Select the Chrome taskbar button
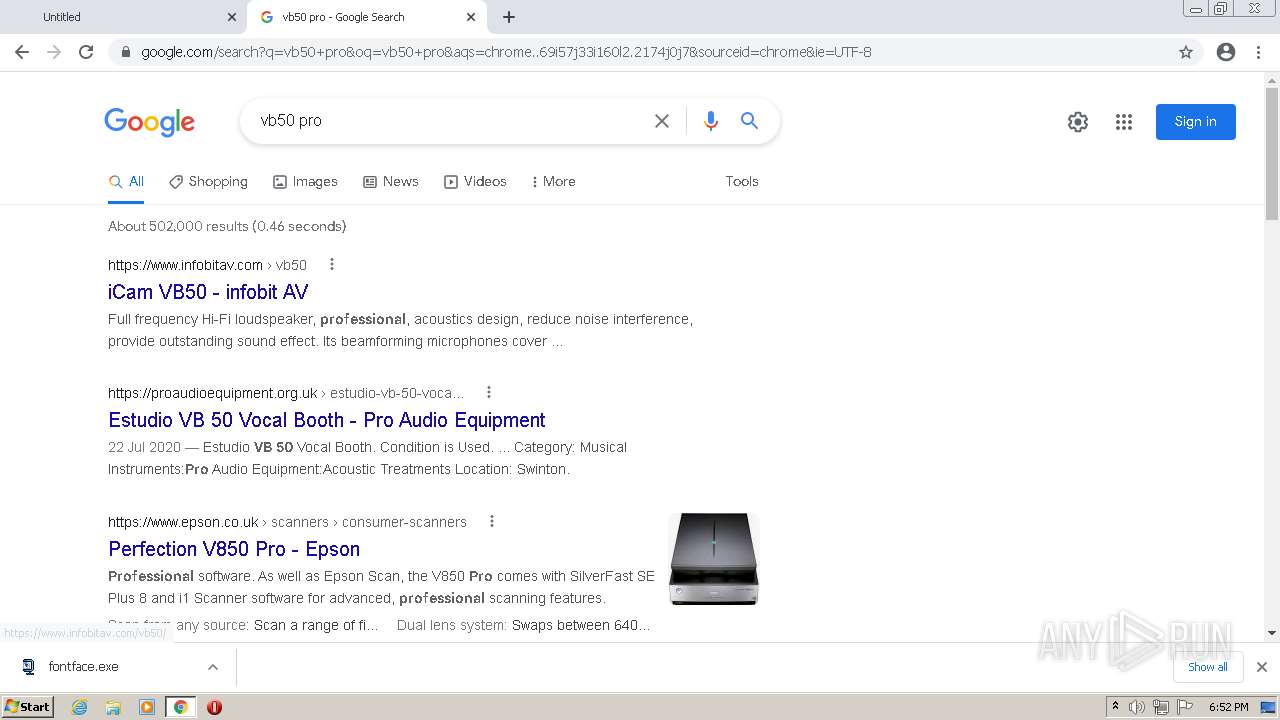 [180, 707]
